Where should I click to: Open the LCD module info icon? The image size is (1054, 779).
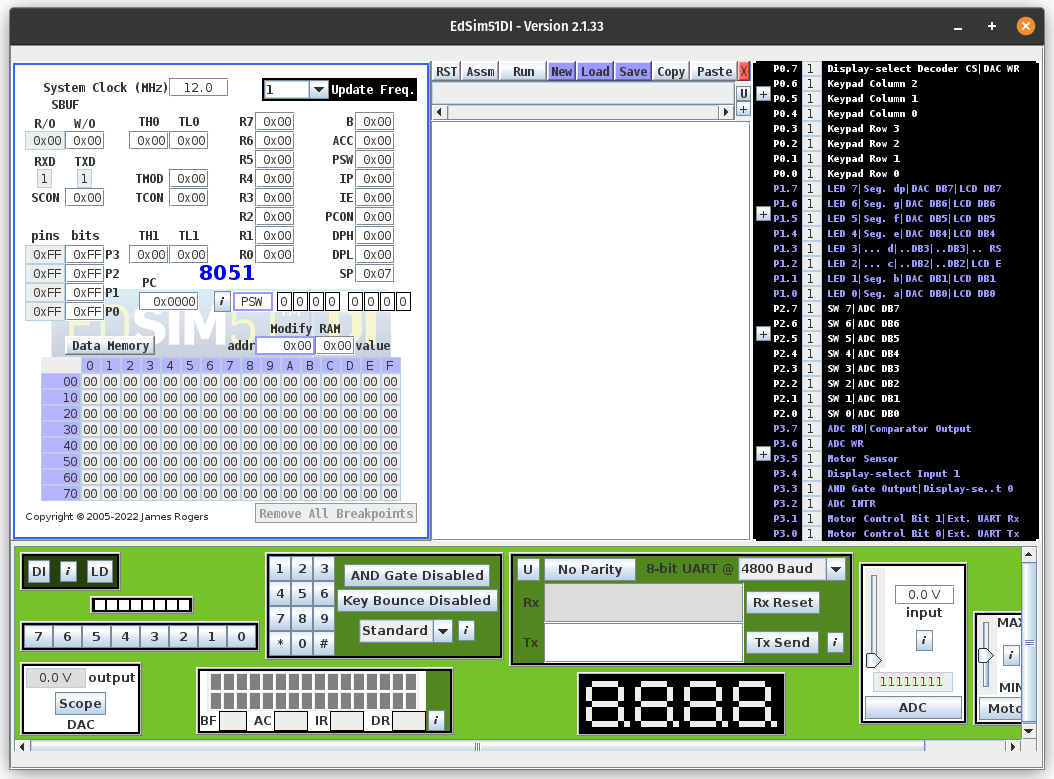pos(436,720)
